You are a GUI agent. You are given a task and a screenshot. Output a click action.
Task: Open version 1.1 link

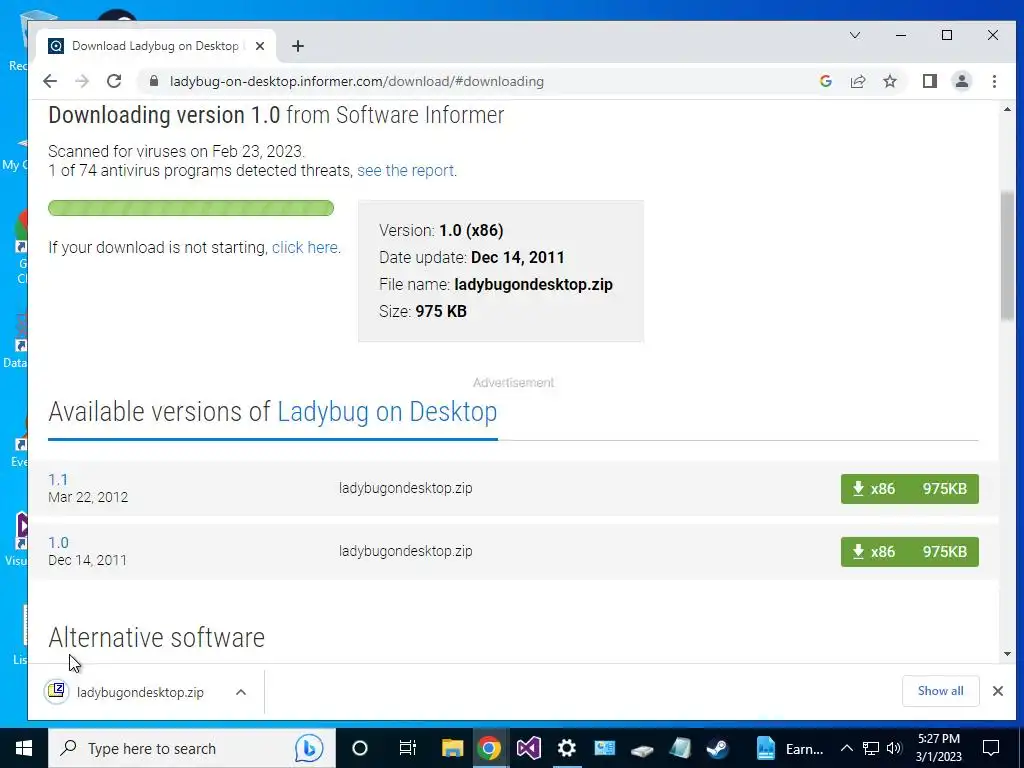click(58, 479)
